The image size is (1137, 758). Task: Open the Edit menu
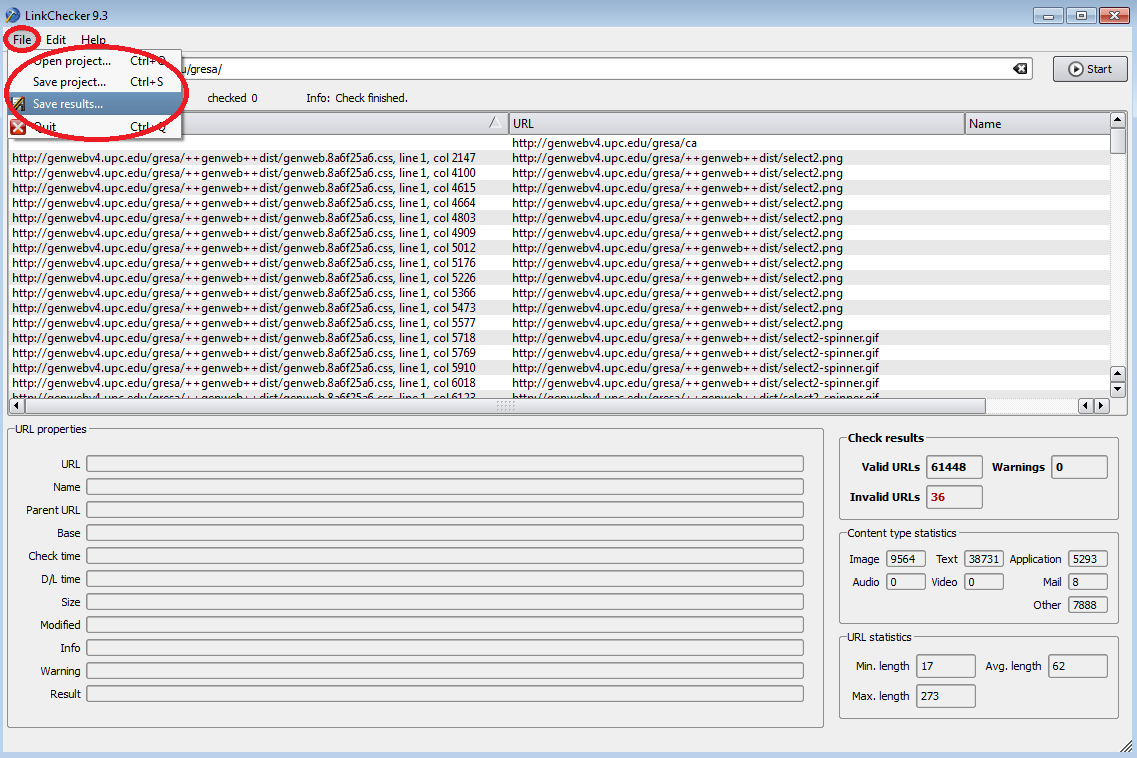pyautogui.click(x=56, y=40)
